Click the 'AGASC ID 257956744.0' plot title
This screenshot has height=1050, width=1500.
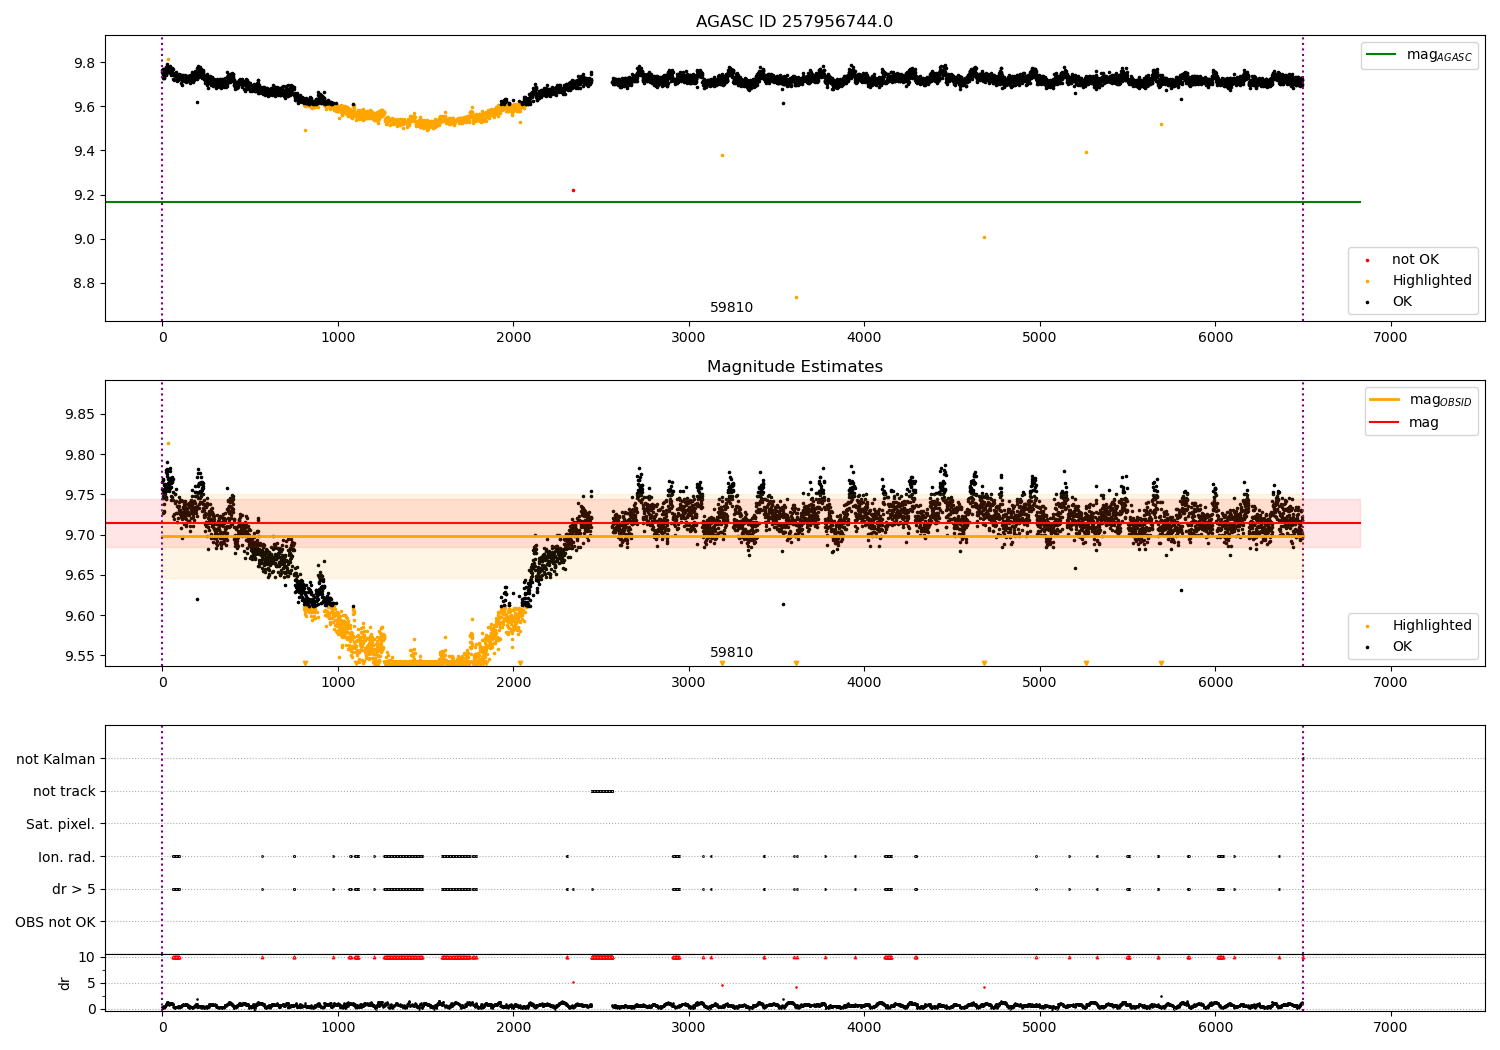click(794, 22)
